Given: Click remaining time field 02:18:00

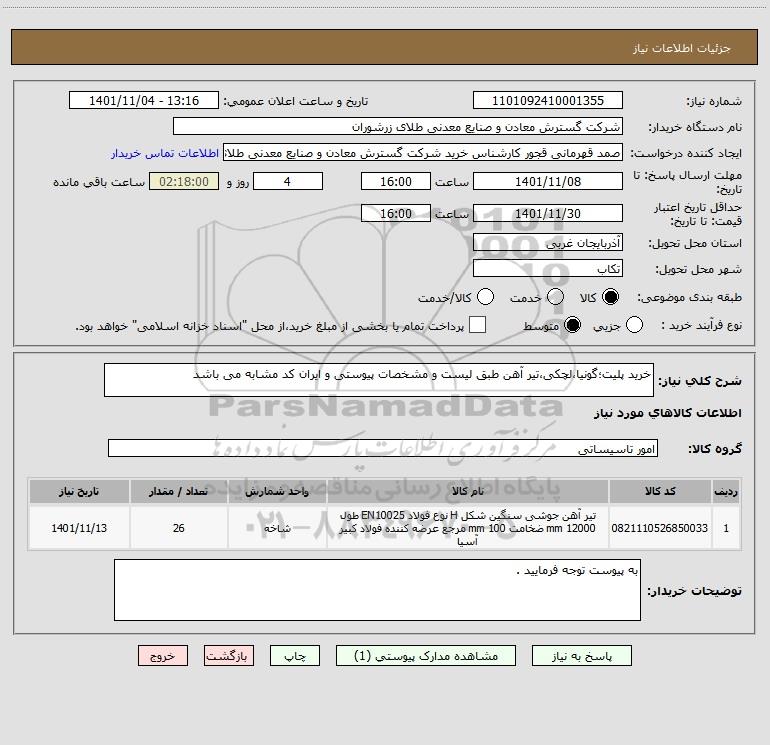Looking at the screenshot, I should 184,181.
